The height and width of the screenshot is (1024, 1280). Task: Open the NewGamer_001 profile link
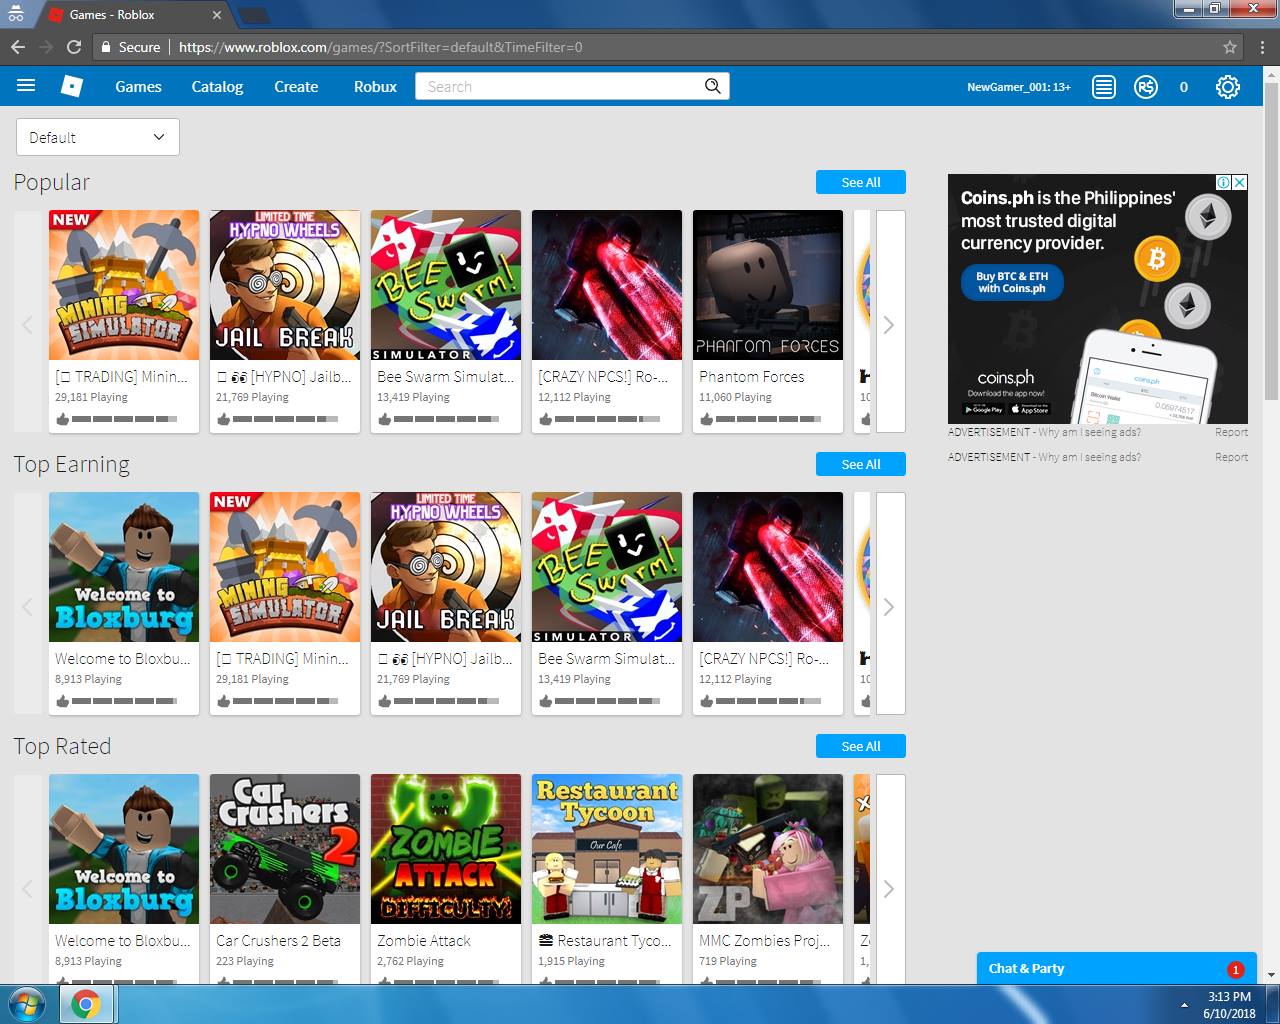[x=1018, y=87]
